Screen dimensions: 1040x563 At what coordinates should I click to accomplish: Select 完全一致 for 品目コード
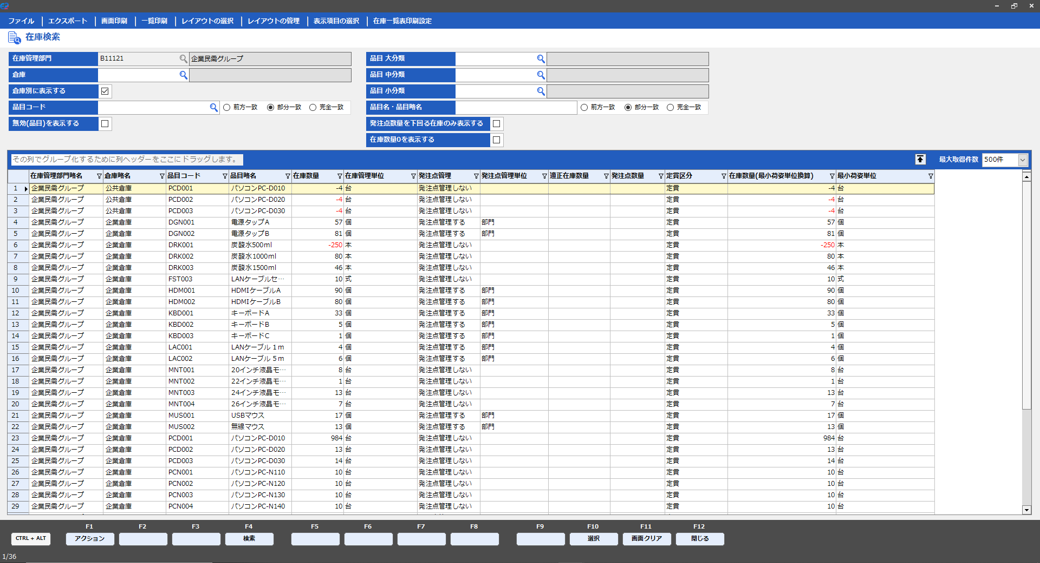pos(313,107)
